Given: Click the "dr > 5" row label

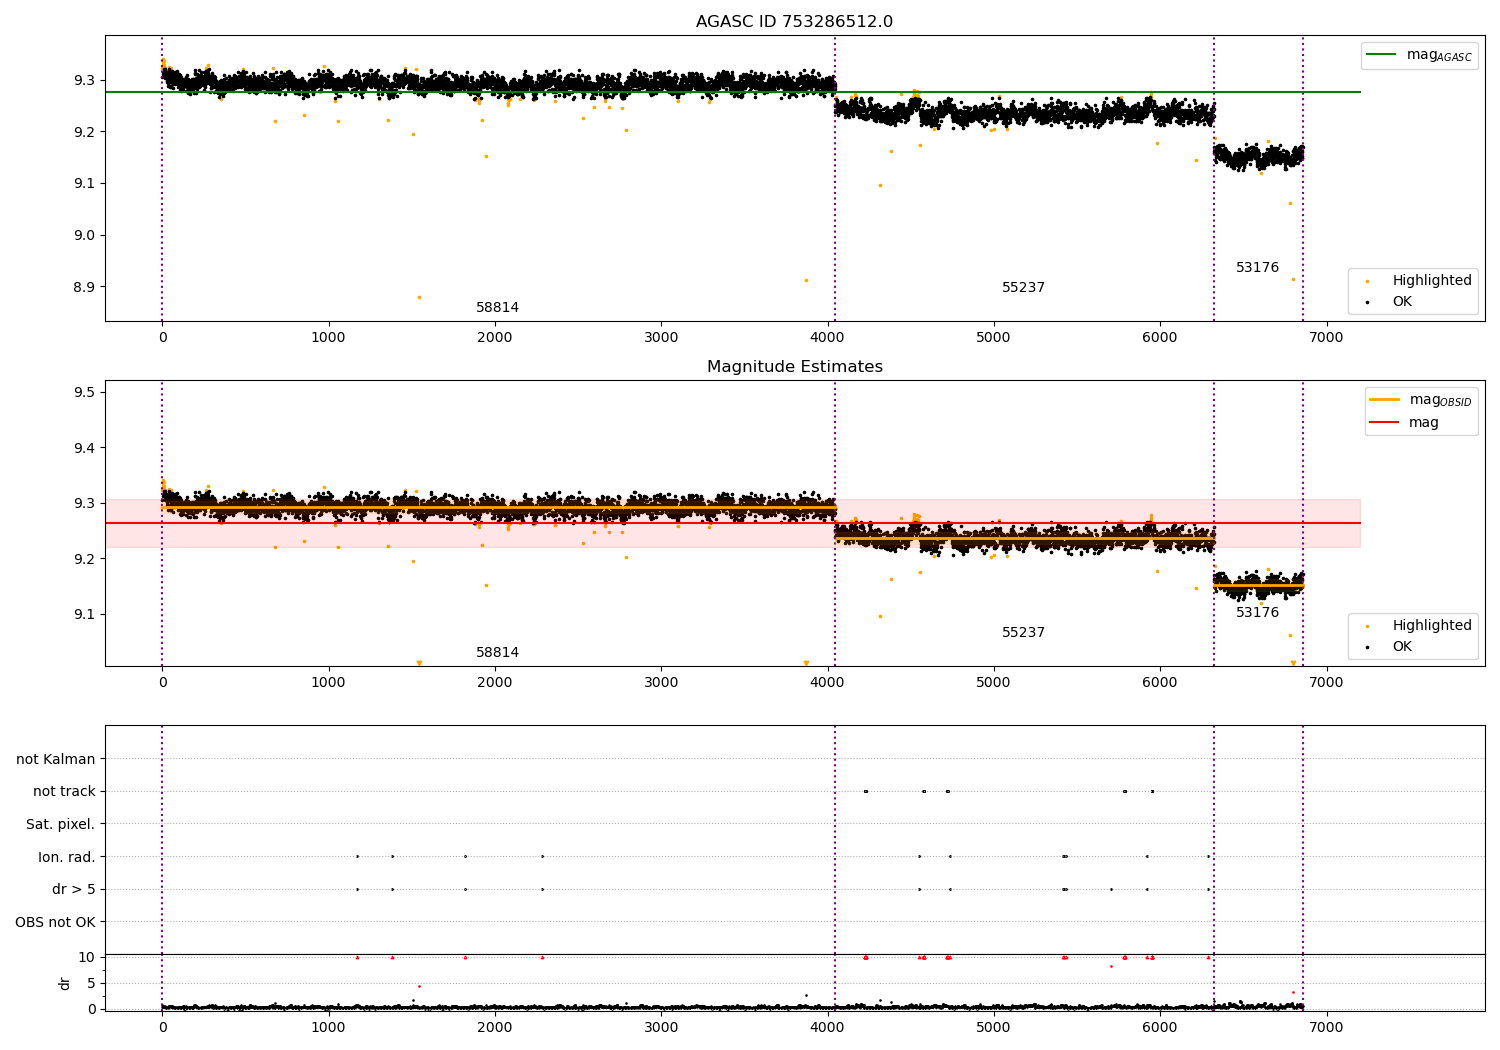Looking at the screenshot, I should 74,889.
